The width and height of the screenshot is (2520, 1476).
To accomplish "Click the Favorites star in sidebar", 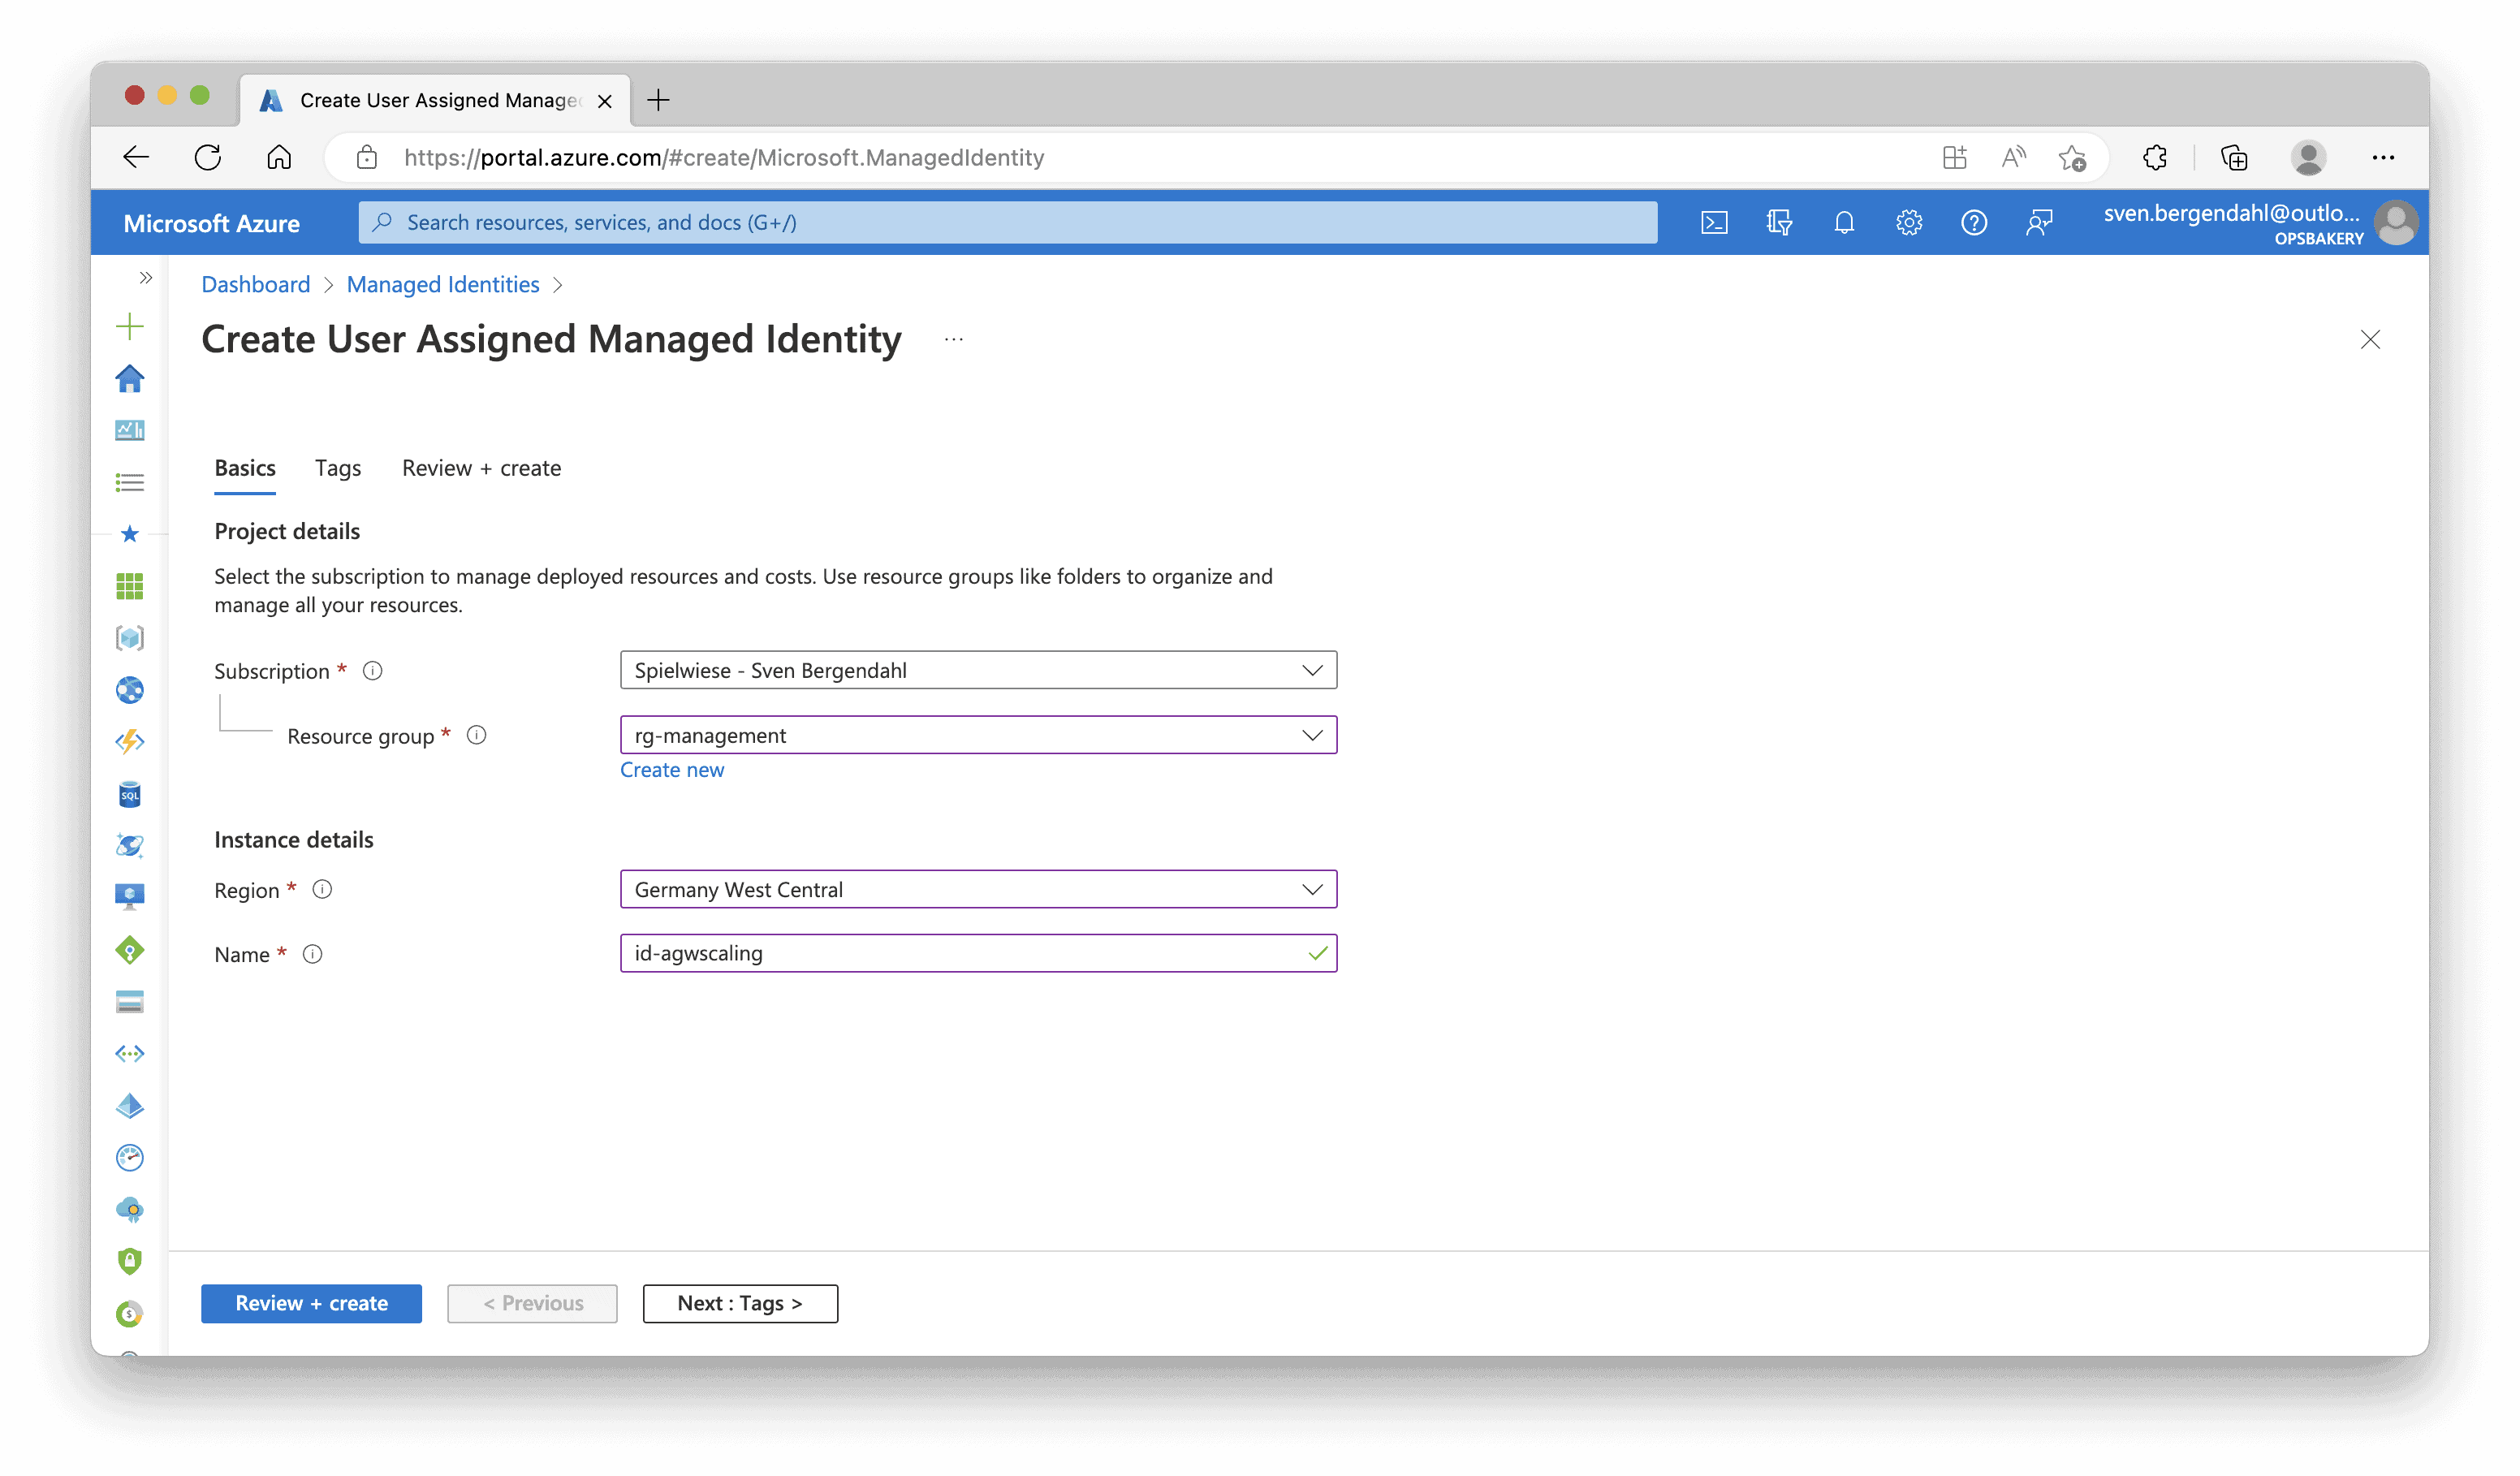I will (130, 534).
